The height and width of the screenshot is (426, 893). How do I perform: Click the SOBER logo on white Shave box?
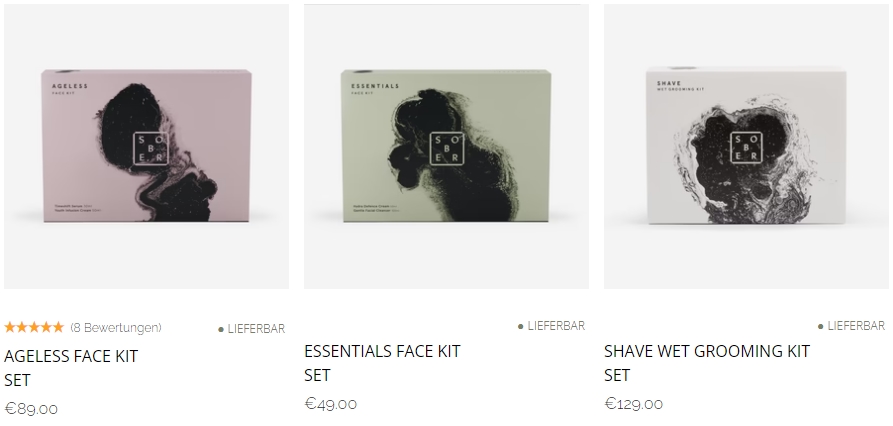746,148
